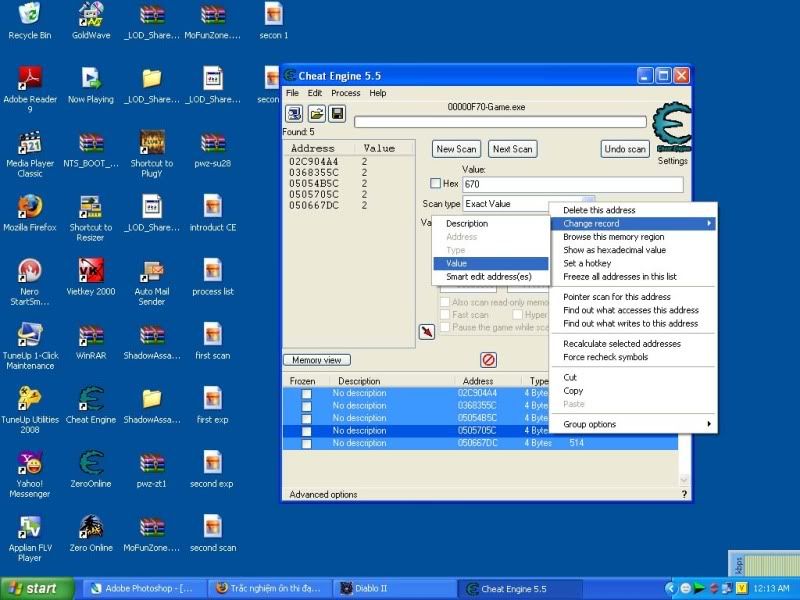Open Settings via the Cheat Engine logo
Viewport: 800px width, 600px height.
pyautogui.click(x=672, y=128)
